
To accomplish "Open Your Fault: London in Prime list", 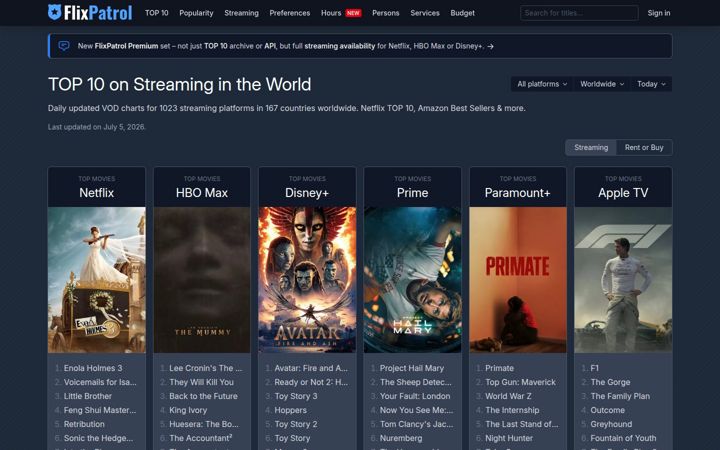I will [x=415, y=396].
